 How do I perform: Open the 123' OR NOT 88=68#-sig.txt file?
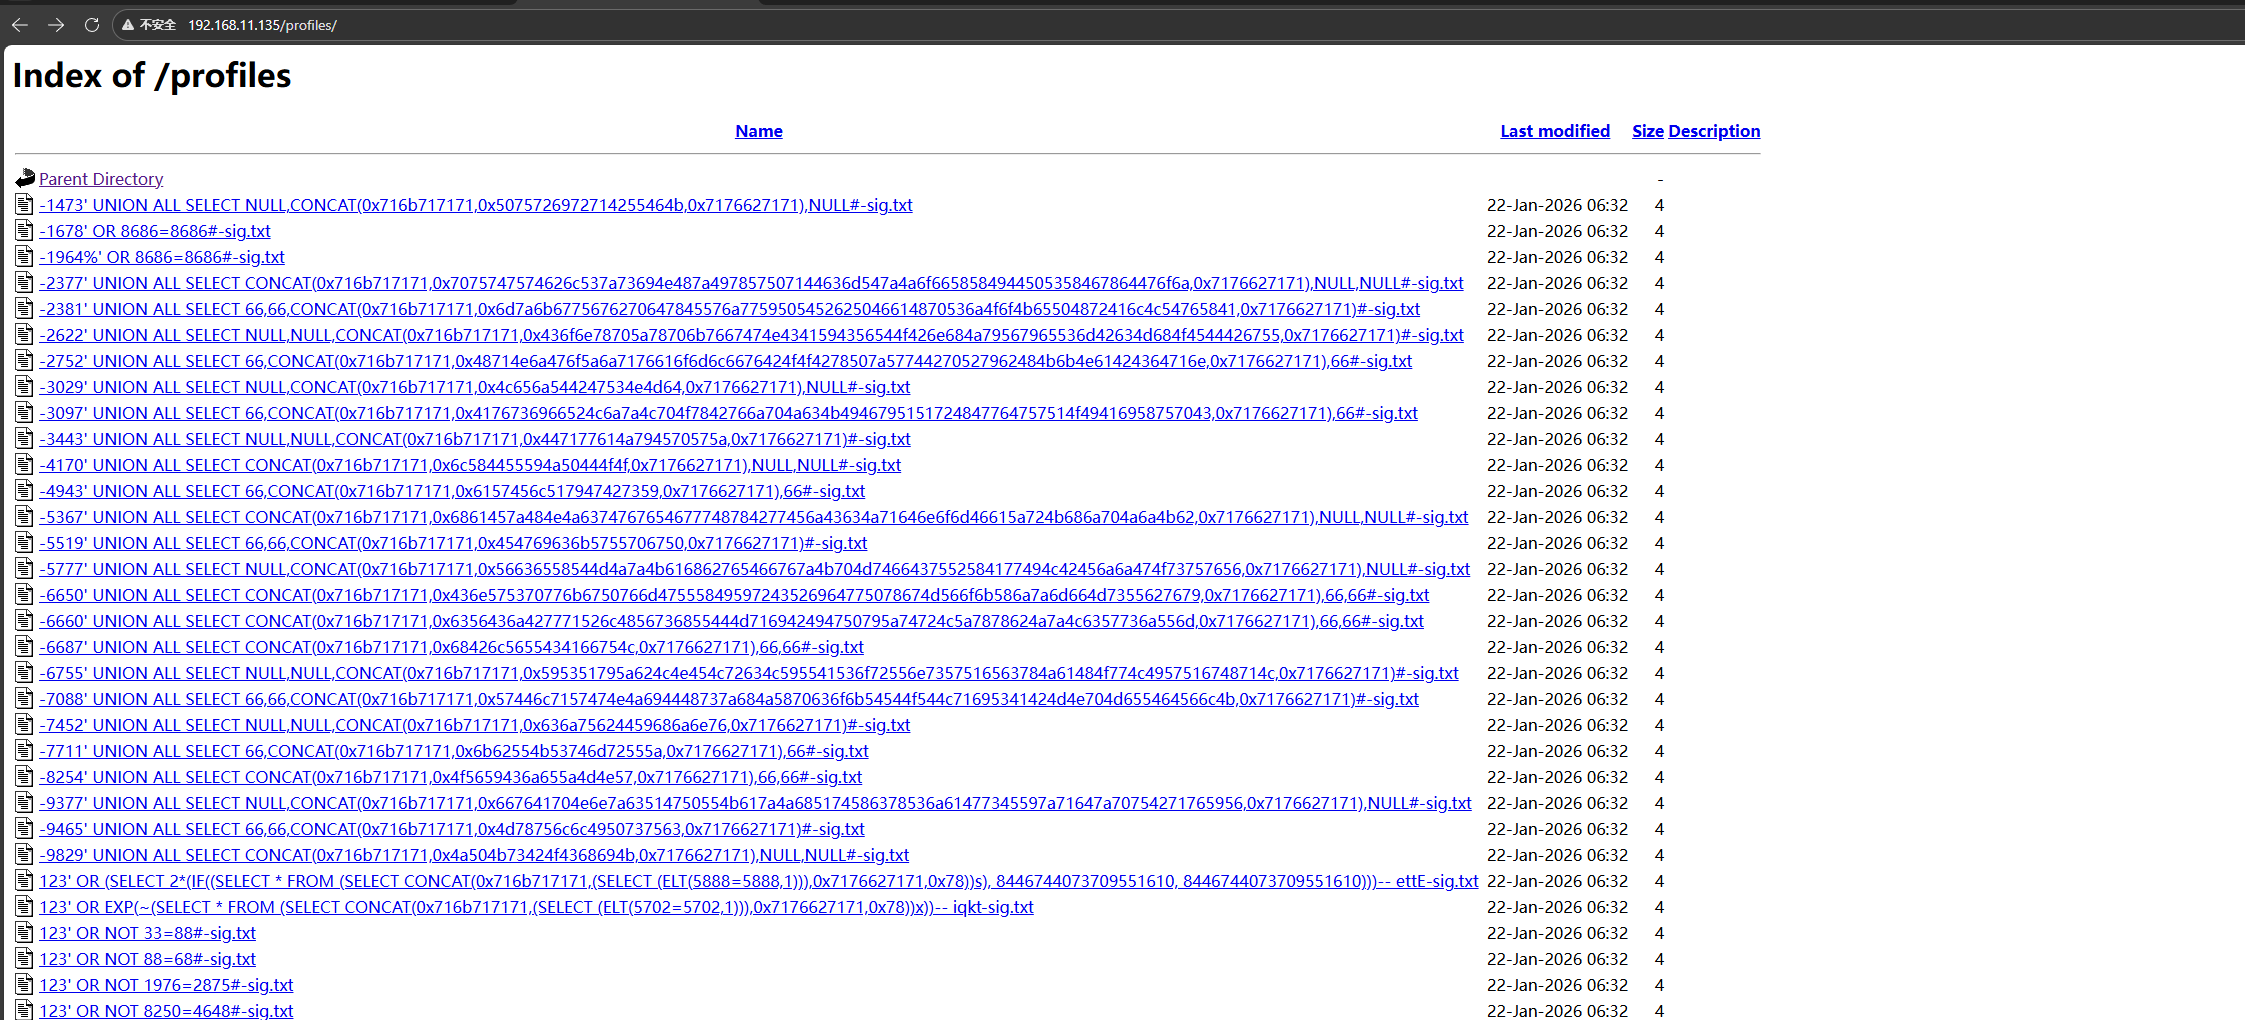pyautogui.click(x=147, y=959)
